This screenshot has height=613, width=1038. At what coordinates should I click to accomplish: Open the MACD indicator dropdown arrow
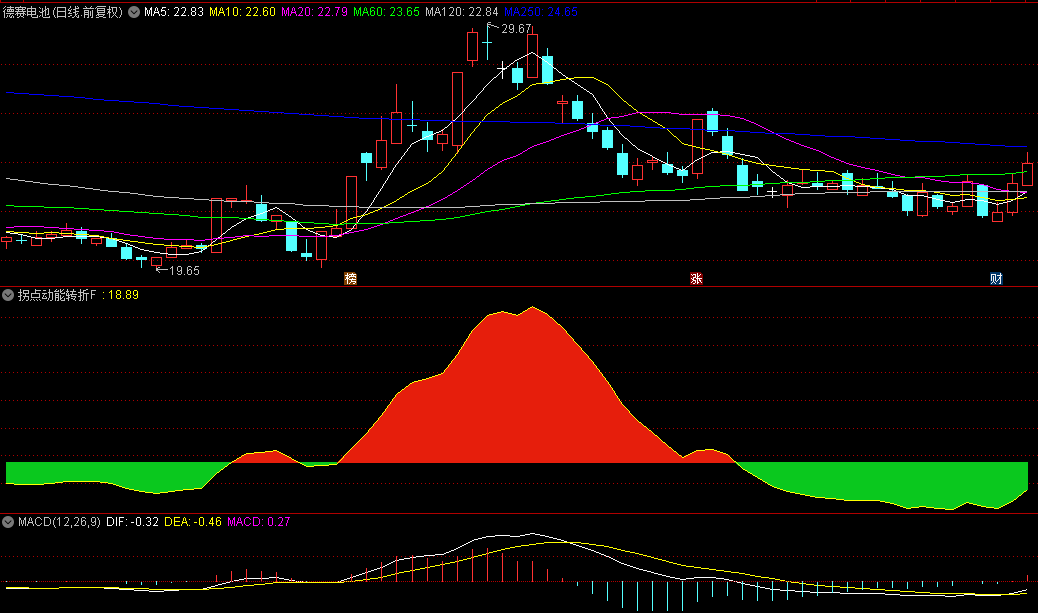click(x=9, y=522)
